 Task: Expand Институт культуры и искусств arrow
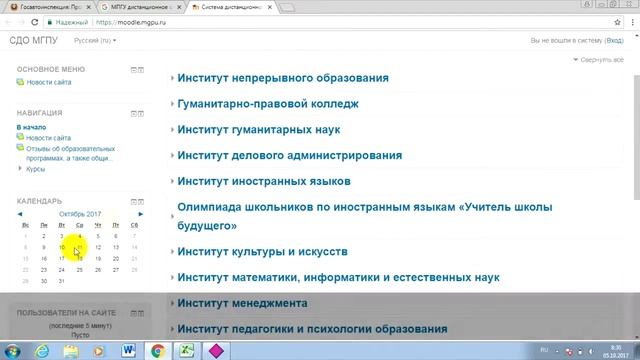tap(172, 251)
